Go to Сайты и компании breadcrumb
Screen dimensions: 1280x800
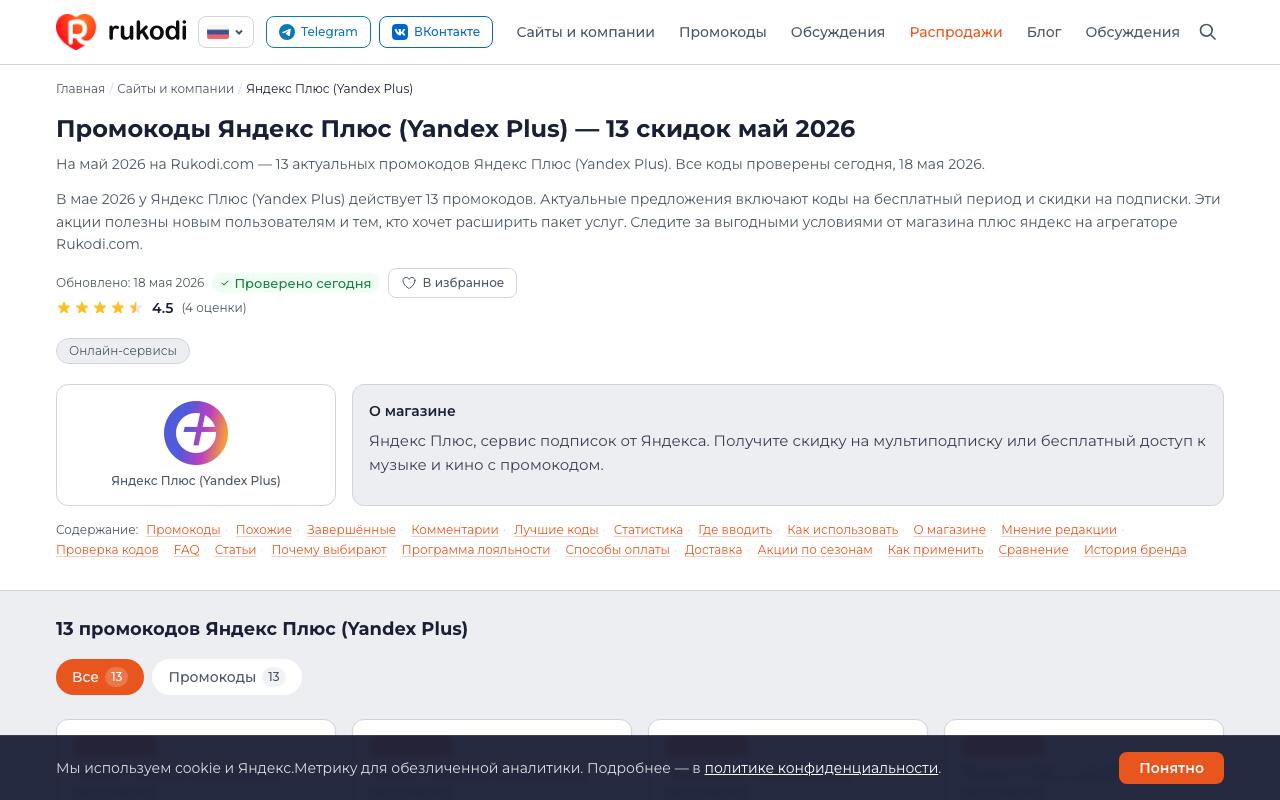(x=175, y=89)
